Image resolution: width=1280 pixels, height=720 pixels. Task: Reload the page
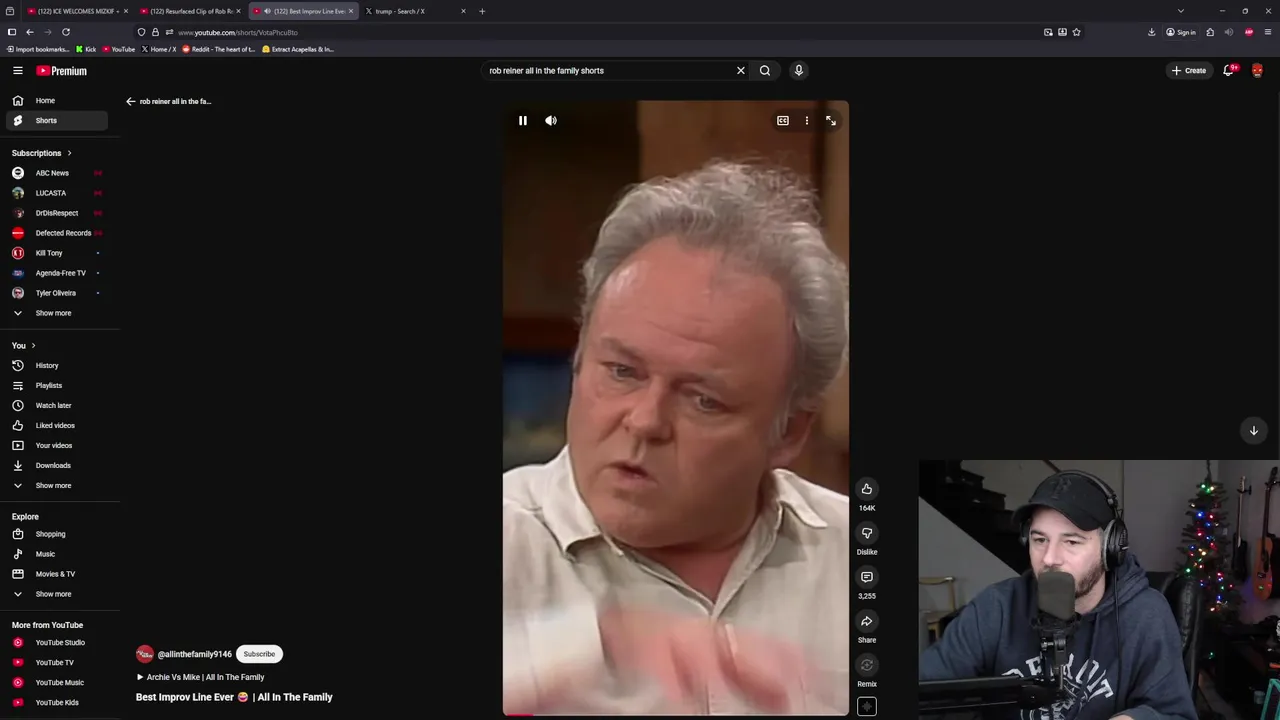(x=66, y=32)
